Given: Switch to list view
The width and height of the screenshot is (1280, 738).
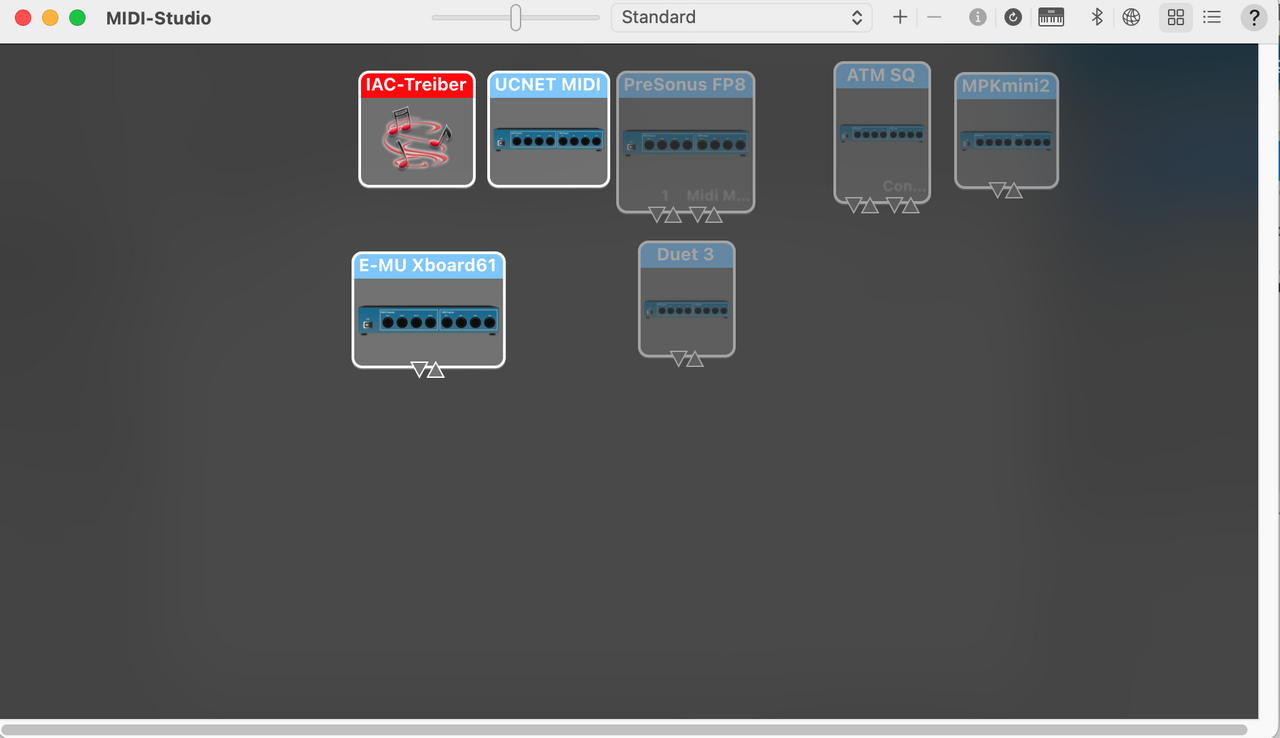Looking at the screenshot, I should click(1212, 17).
